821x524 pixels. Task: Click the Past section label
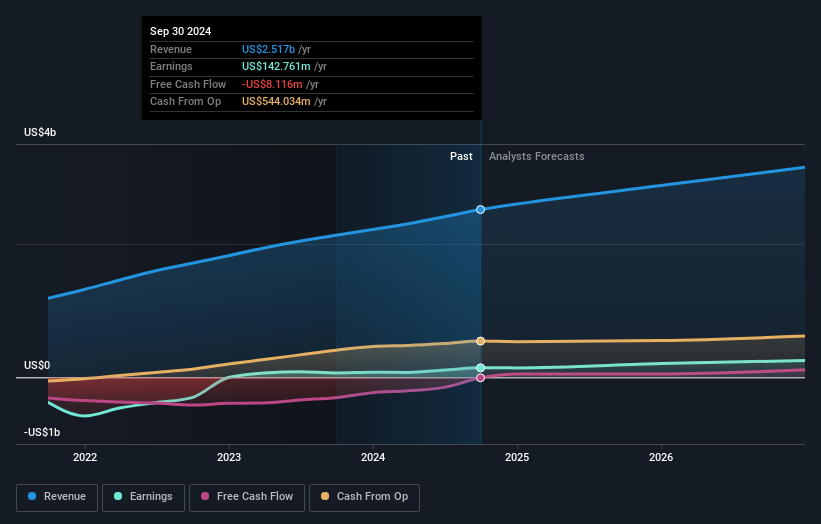pyautogui.click(x=461, y=157)
